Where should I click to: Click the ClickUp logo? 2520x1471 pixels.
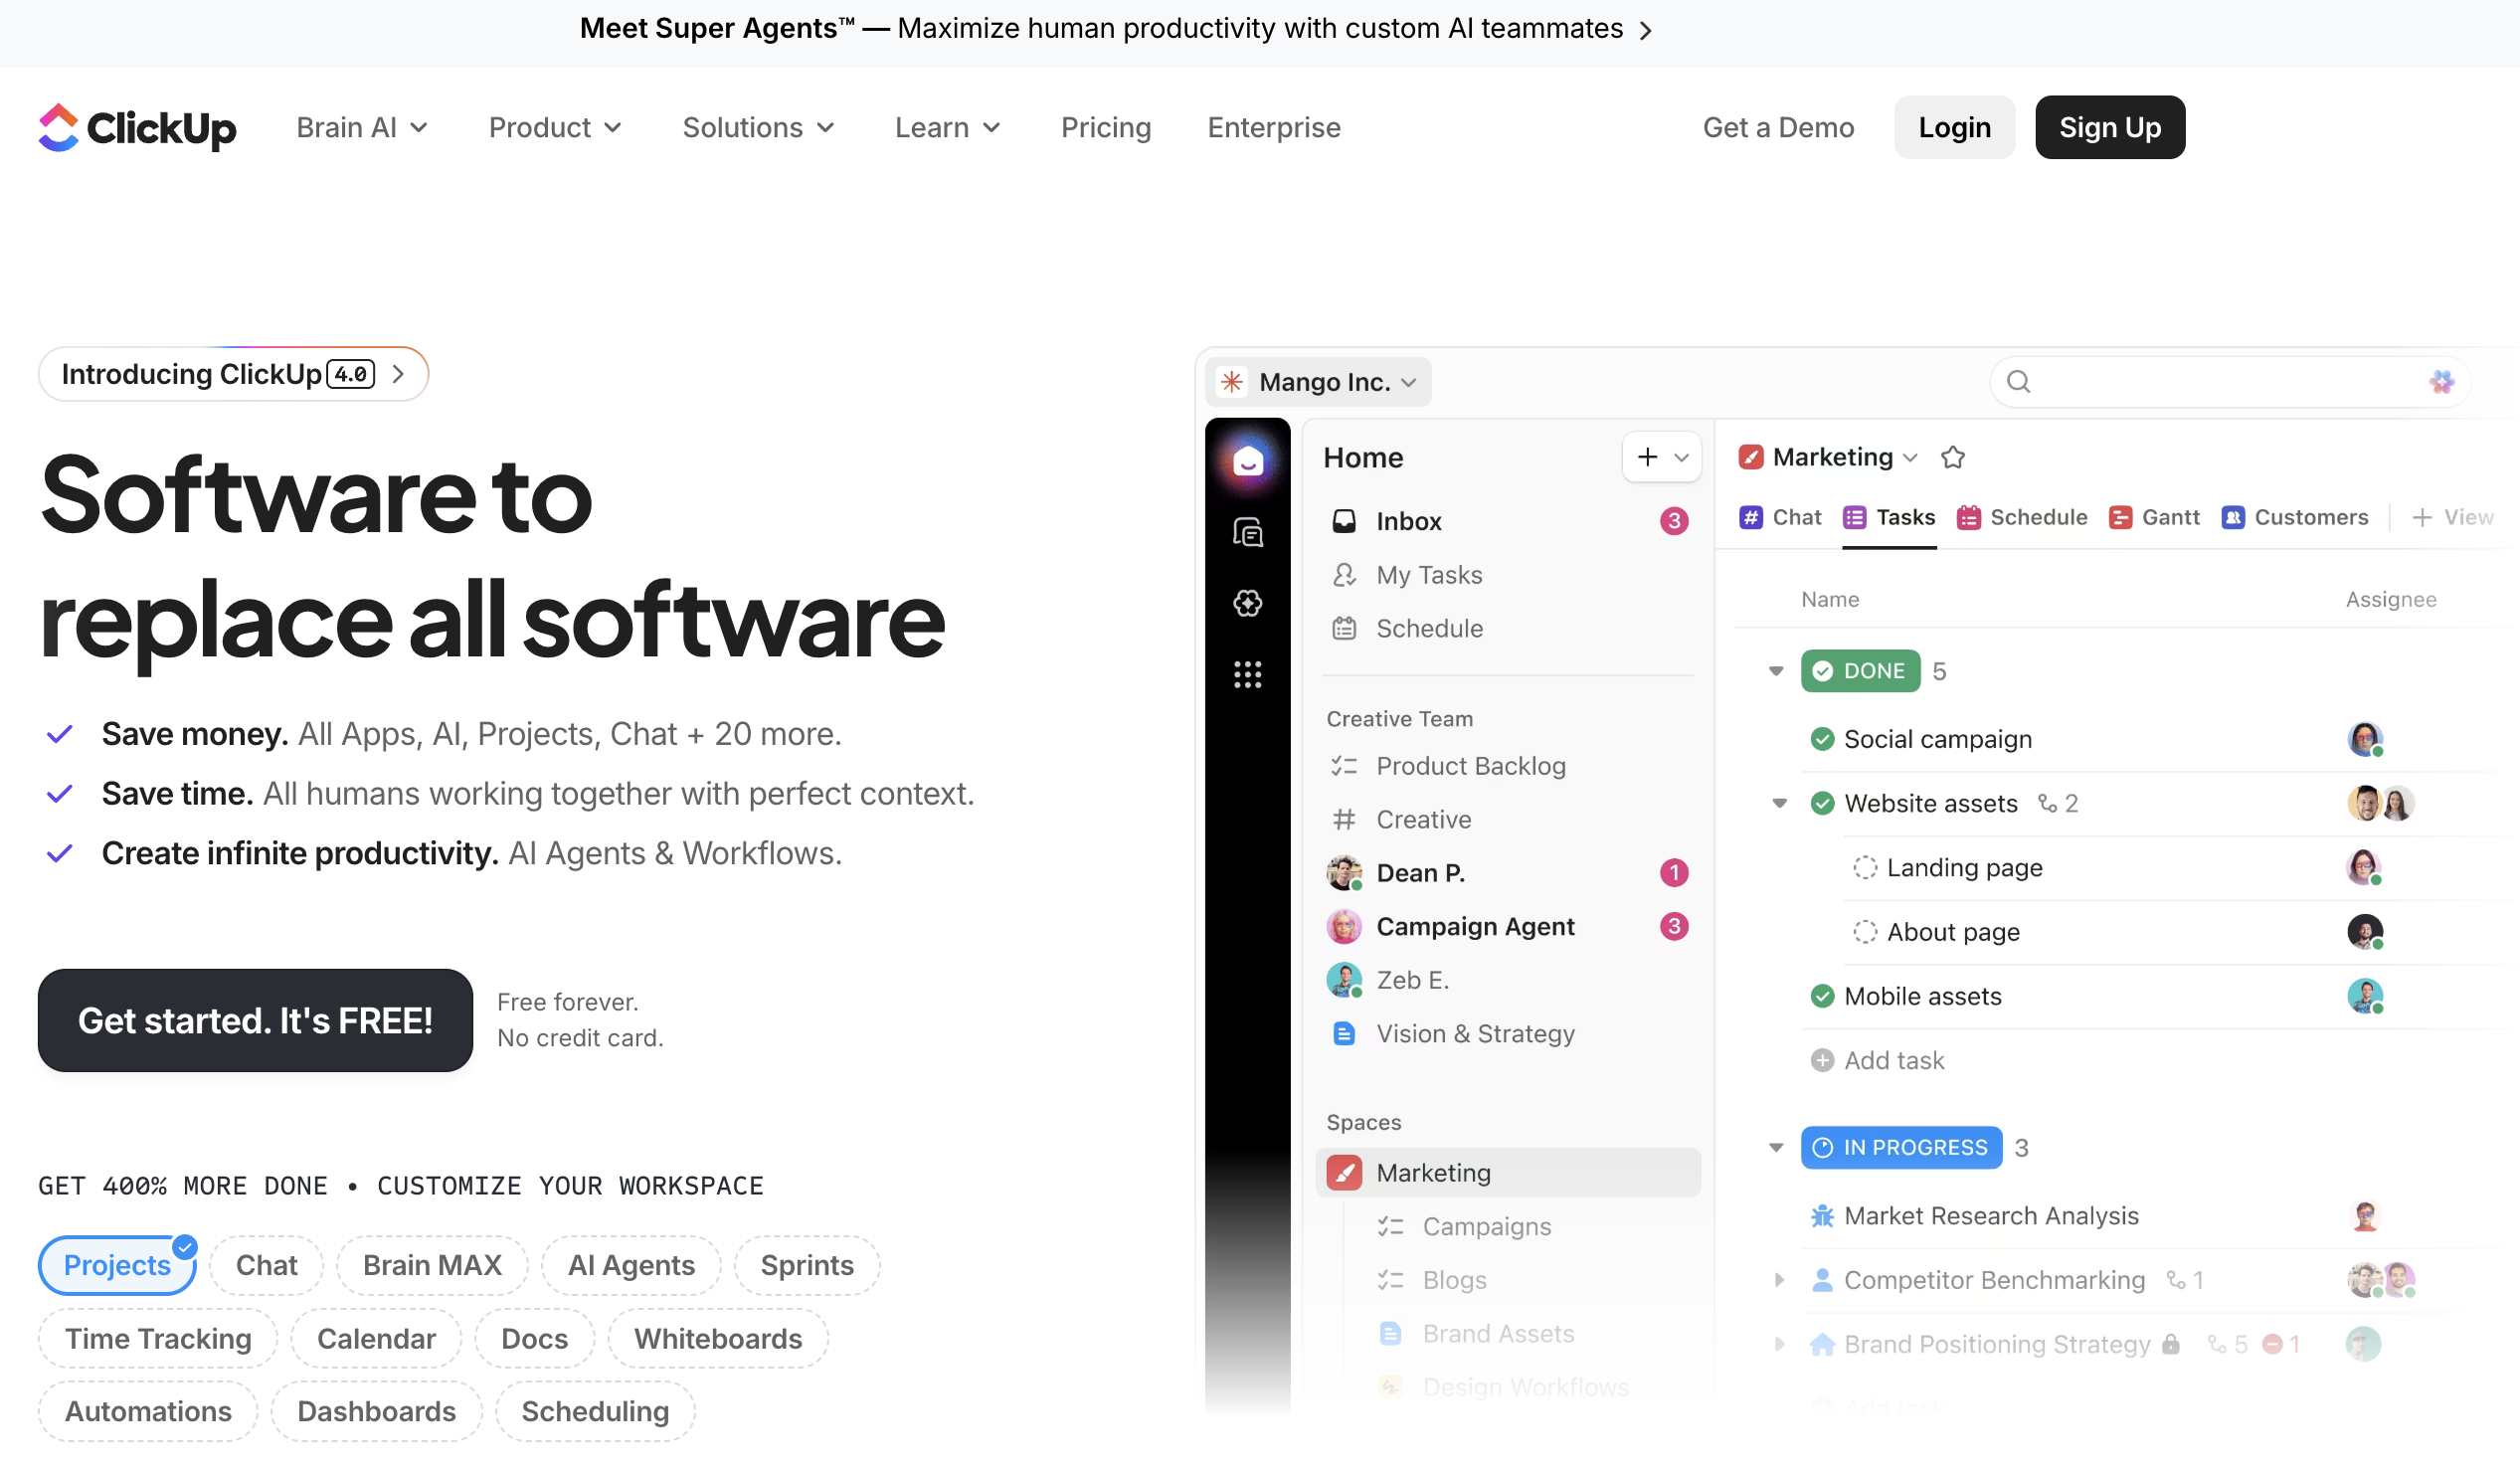[137, 128]
